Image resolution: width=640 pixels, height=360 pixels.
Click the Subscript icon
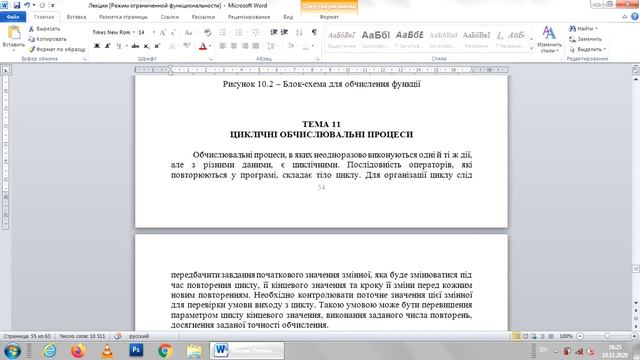[x=146, y=46]
